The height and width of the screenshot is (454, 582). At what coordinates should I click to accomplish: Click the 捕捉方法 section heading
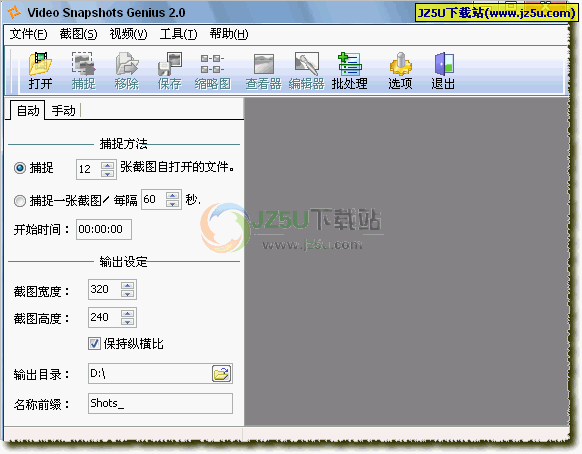click(124, 144)
